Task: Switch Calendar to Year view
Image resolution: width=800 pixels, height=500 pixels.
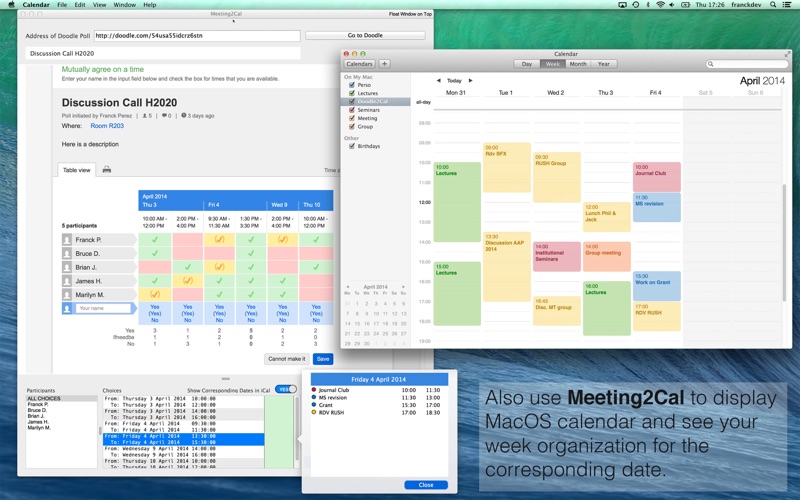Action: [604, 64]
